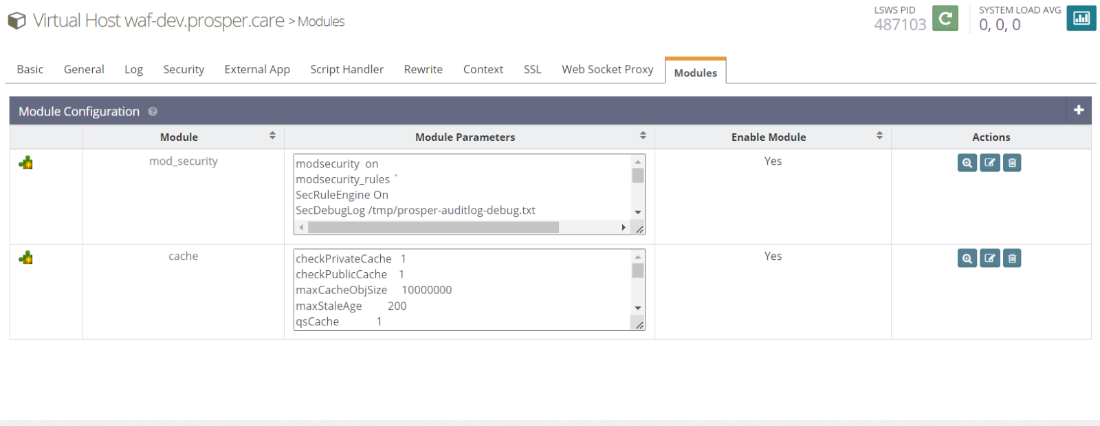The image size is (1100, 426).
Task: Sort by Module column
Action: 272,136
